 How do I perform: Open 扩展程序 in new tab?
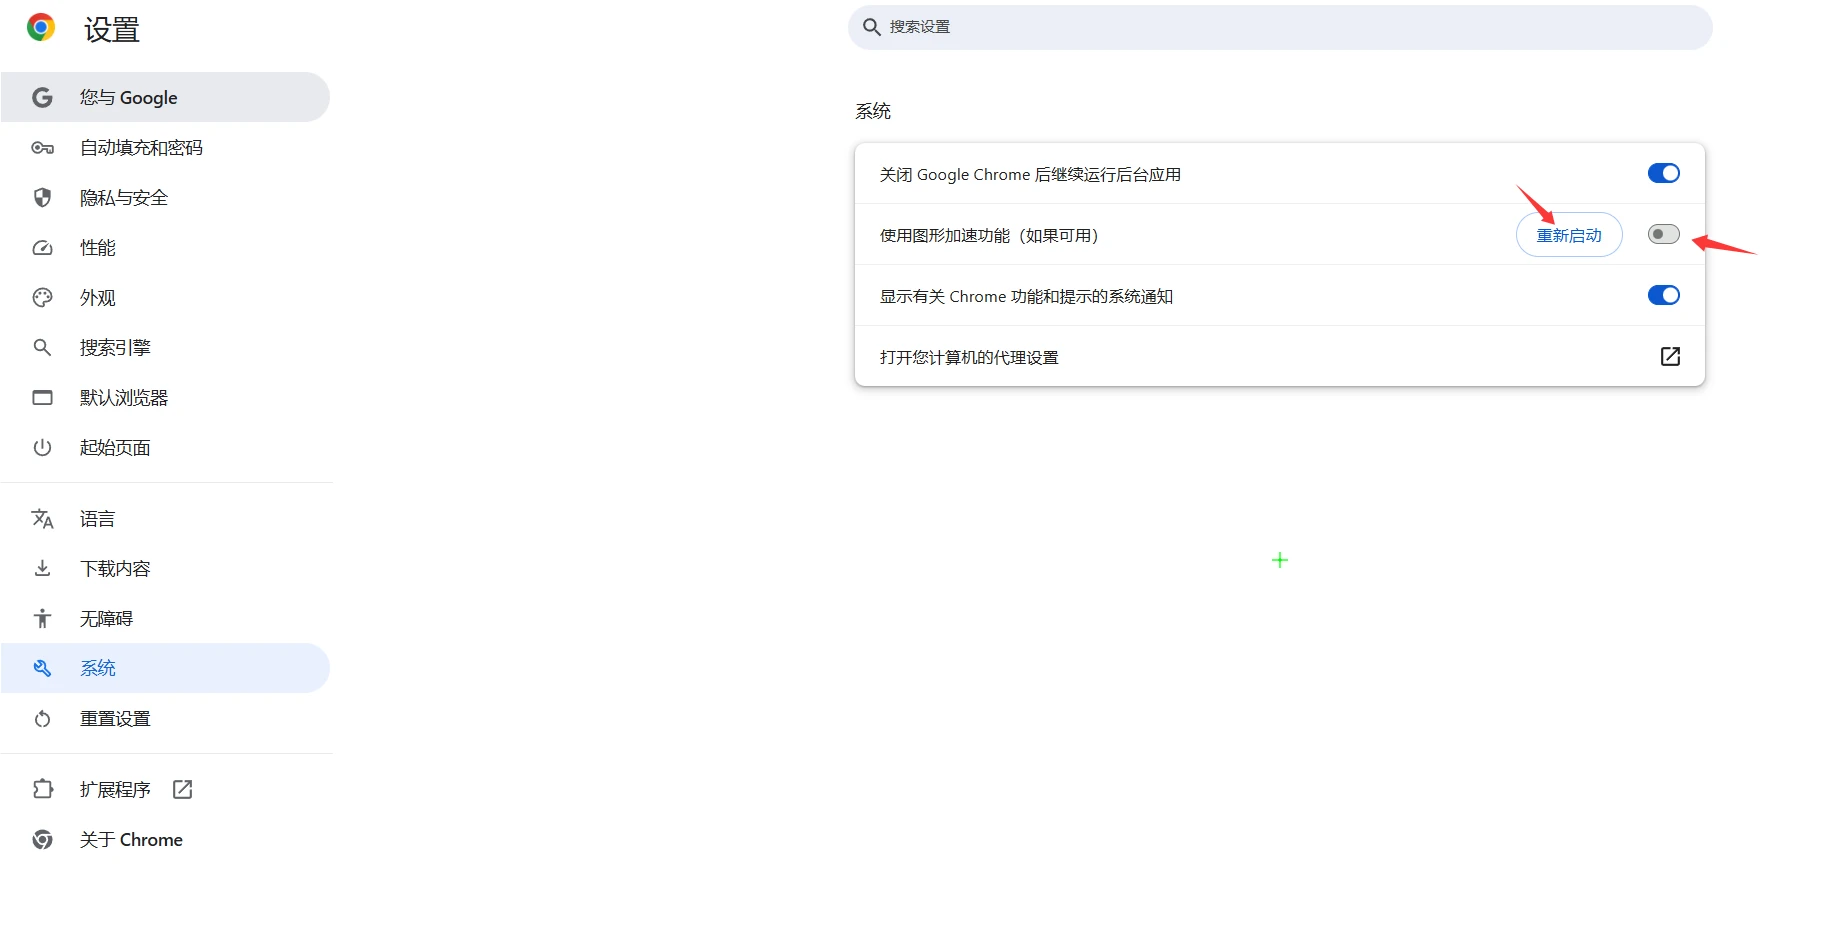(x=181, y=789)
